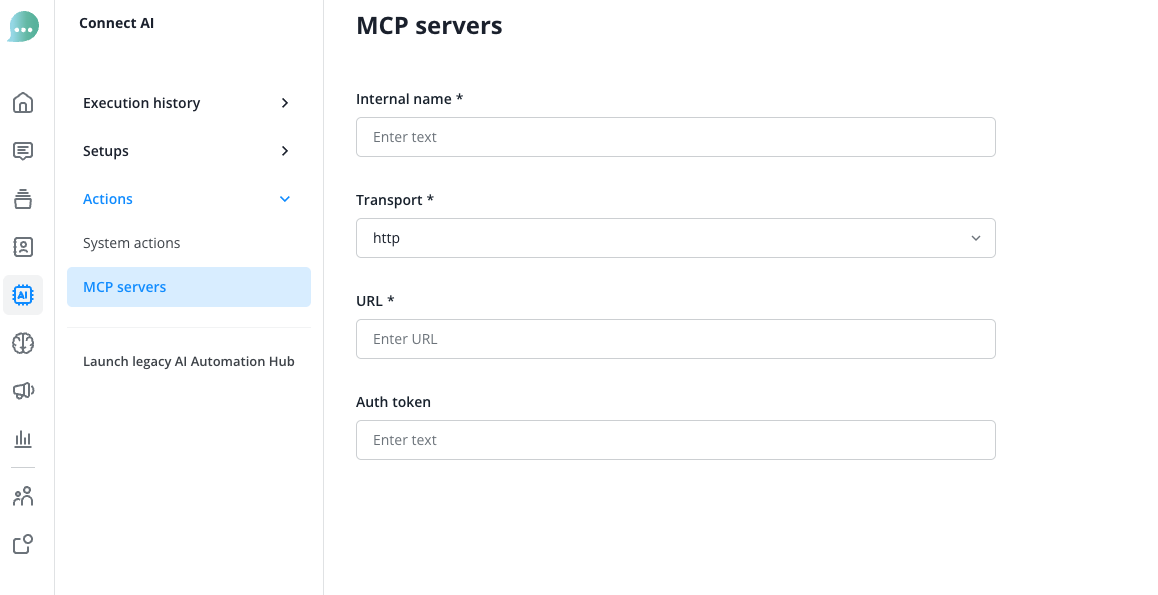Open the team people icon

[x=23, y=496]
